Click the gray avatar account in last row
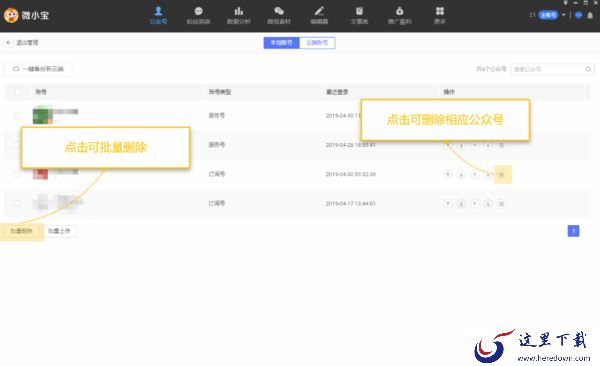 41,203
